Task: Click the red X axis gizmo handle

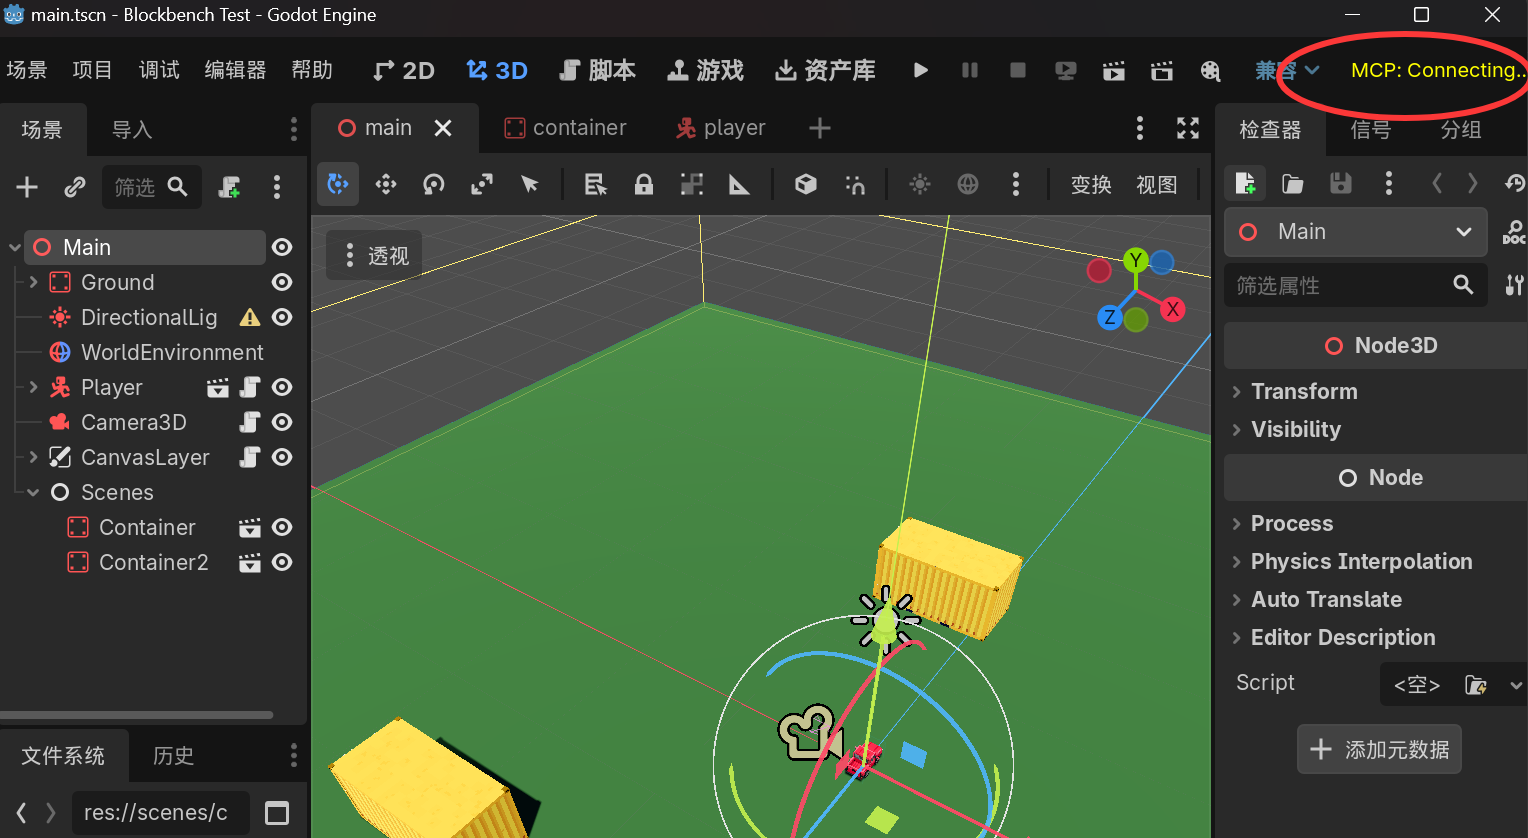Action: [1173, 309]
